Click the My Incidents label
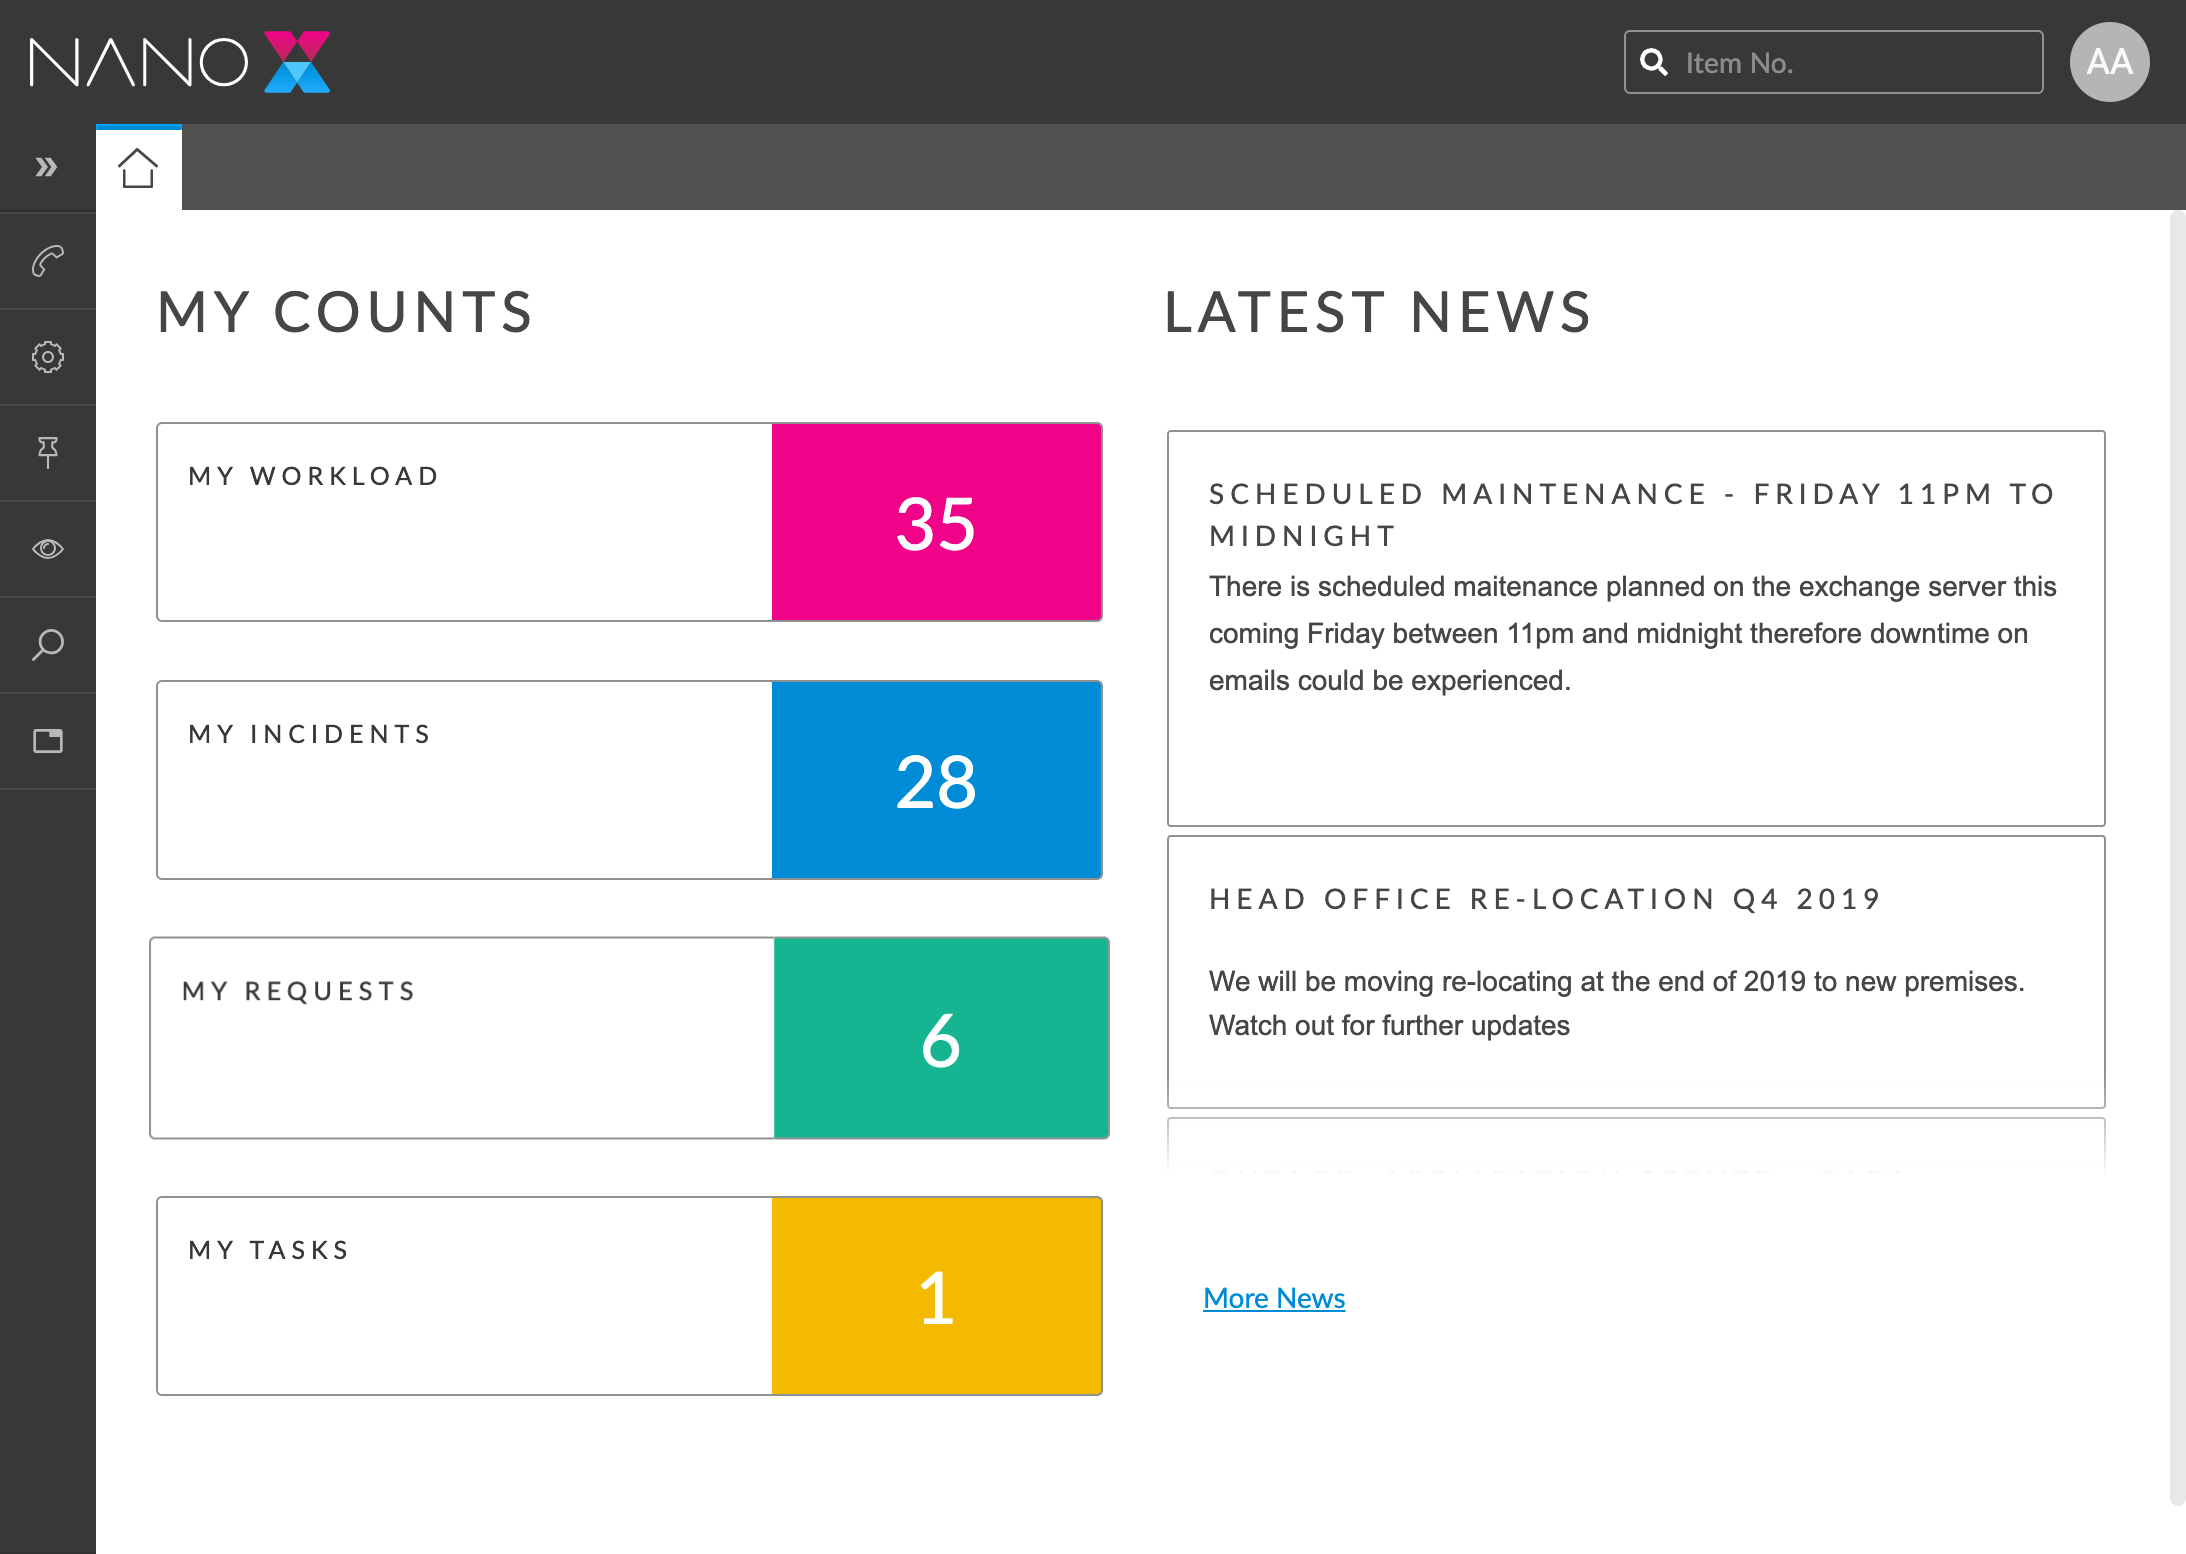This screenshot has width=2186, height=1554. (x=310, y=734)
